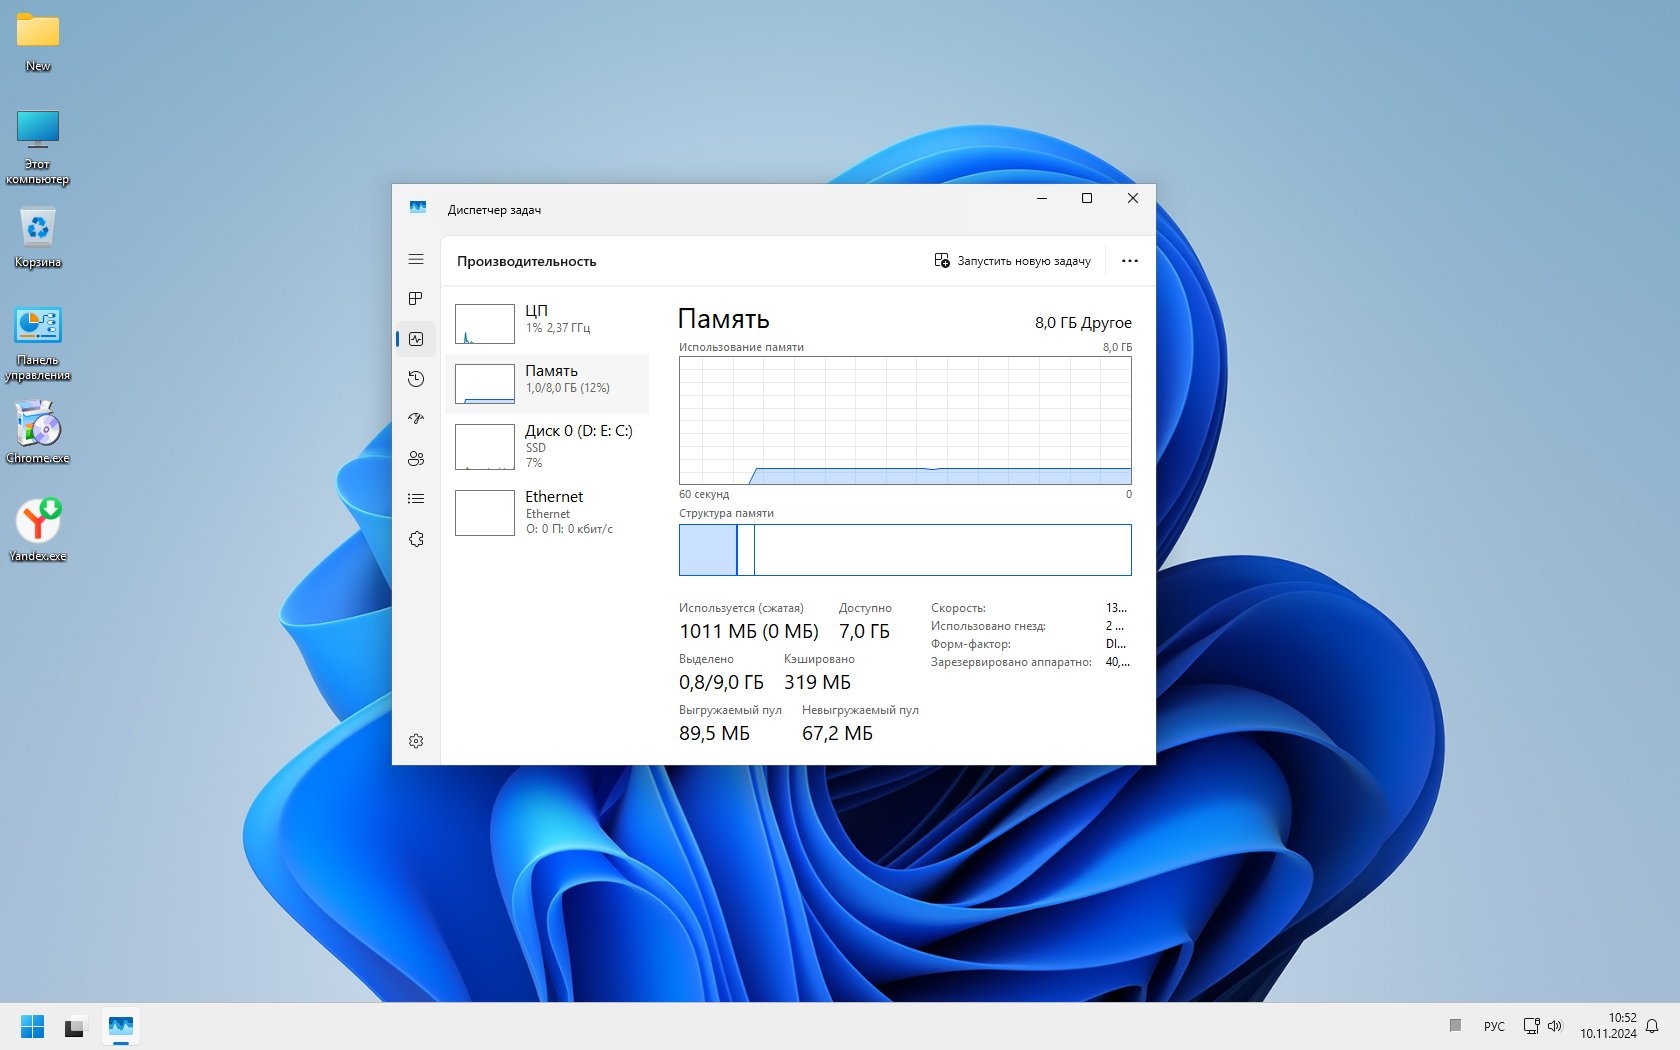Select the Performance page icon in sidebar
1680x1050 pixels.
(x=416, y=339)
